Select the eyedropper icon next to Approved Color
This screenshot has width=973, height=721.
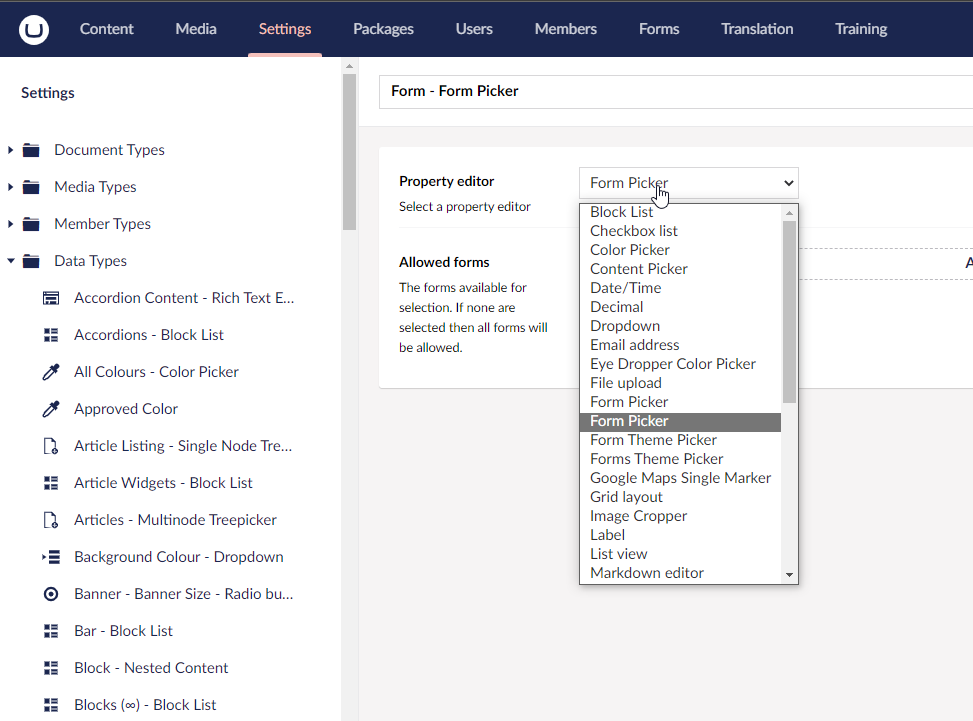click(x=51, y=408)
